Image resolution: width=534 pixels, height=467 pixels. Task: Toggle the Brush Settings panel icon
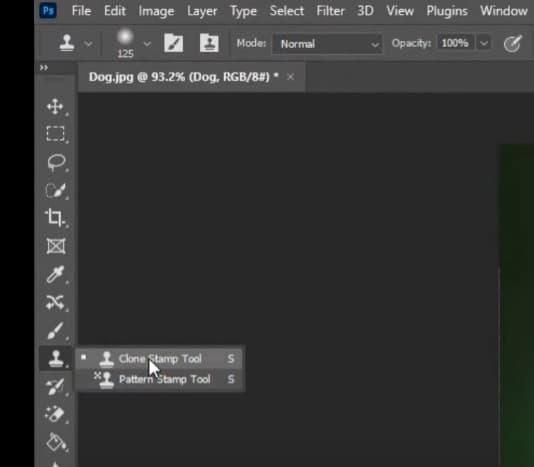[x=174, y=43]
